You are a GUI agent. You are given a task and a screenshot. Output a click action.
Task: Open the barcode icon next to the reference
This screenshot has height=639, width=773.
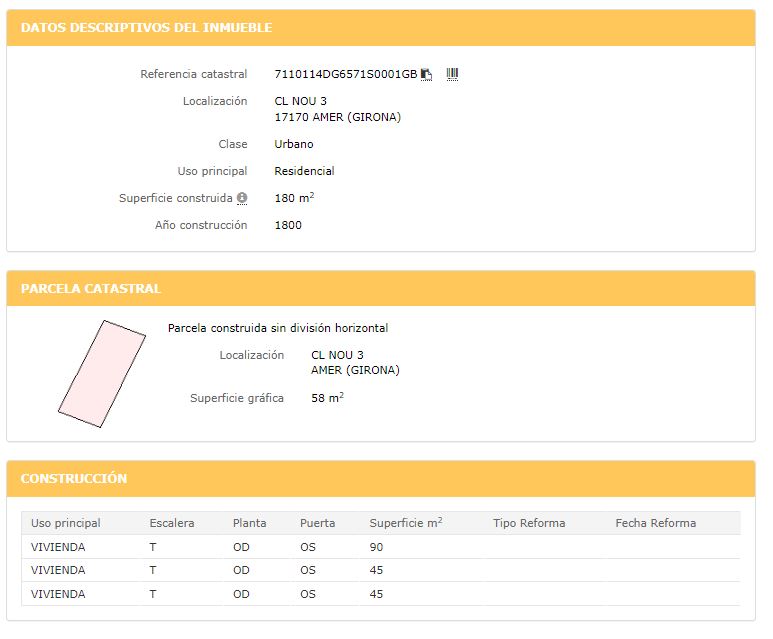coord(452,74)
